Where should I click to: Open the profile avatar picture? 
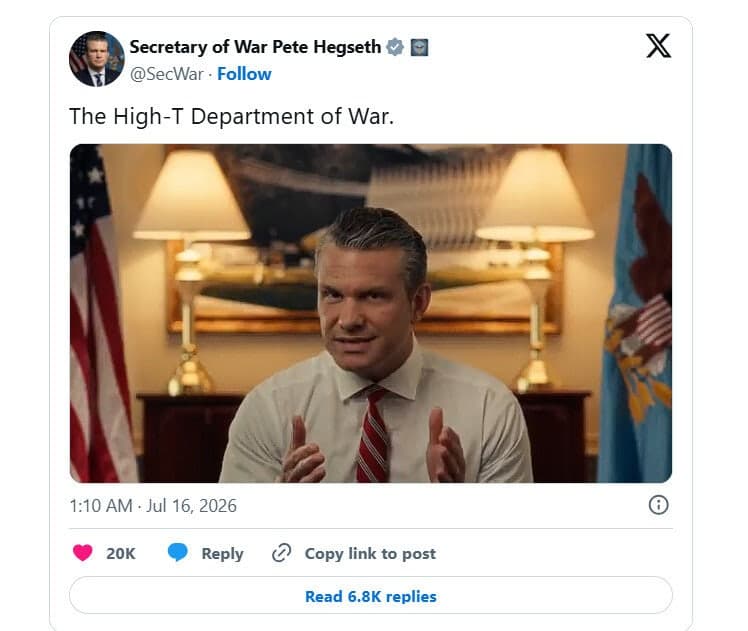(97, 59)
